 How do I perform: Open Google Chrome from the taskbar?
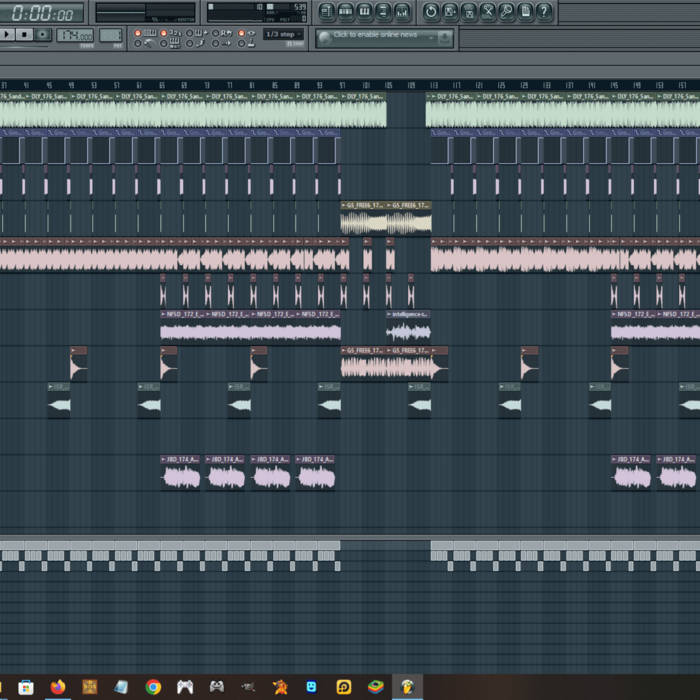coord(153,687)
